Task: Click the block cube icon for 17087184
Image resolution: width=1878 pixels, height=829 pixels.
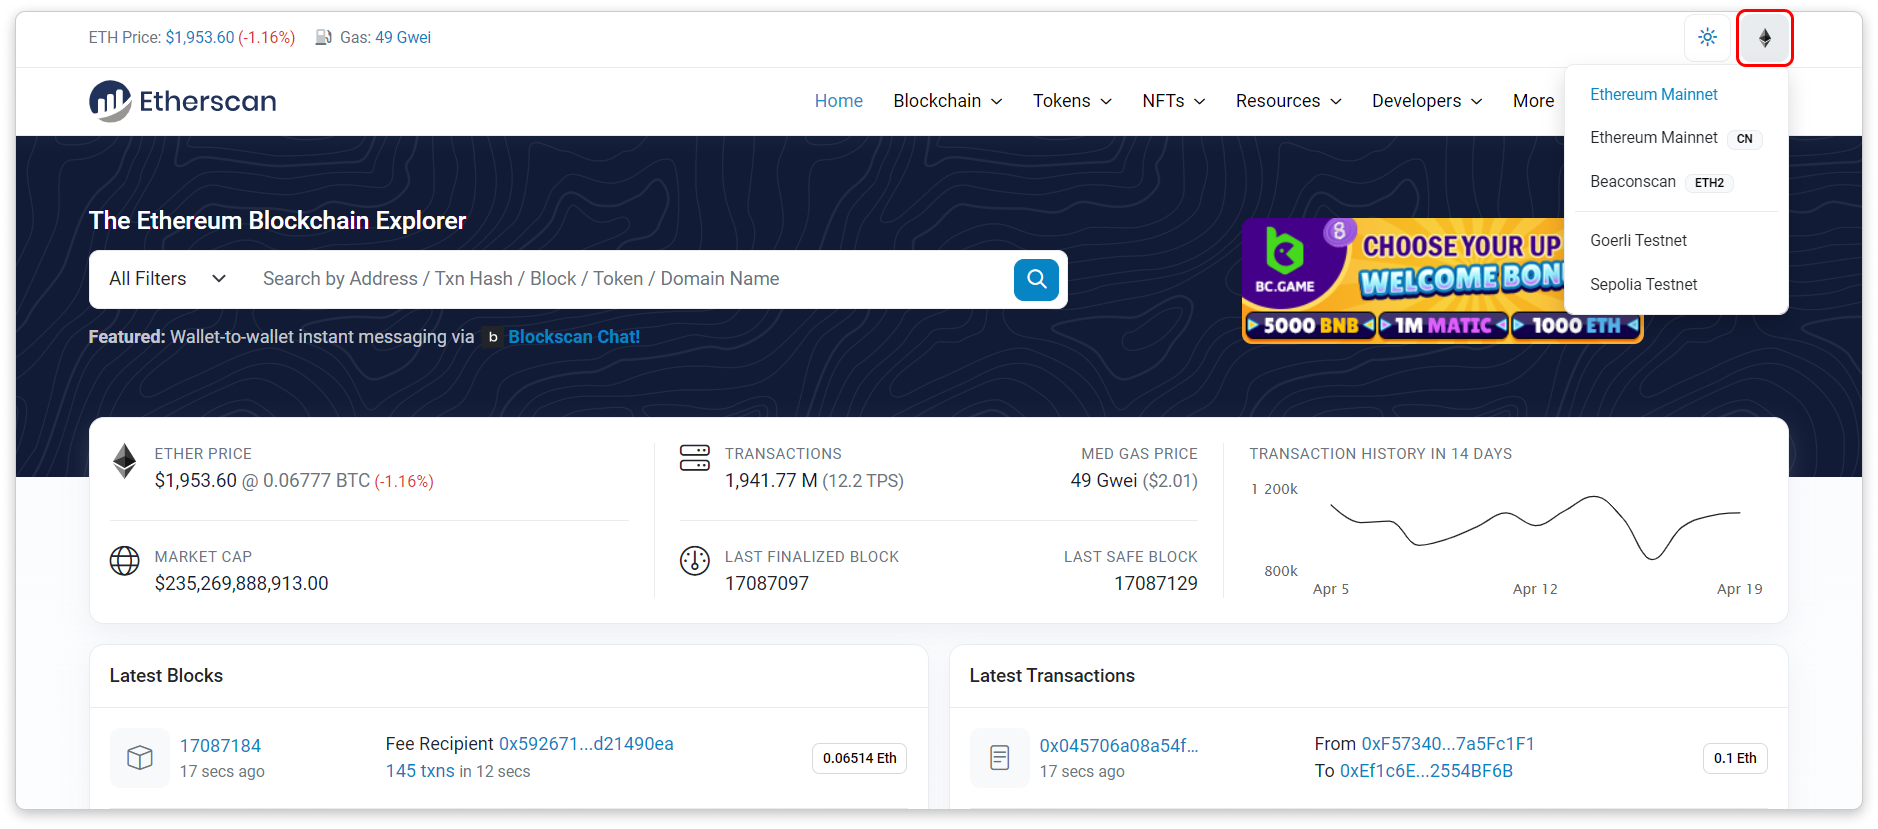Action: 140,758
